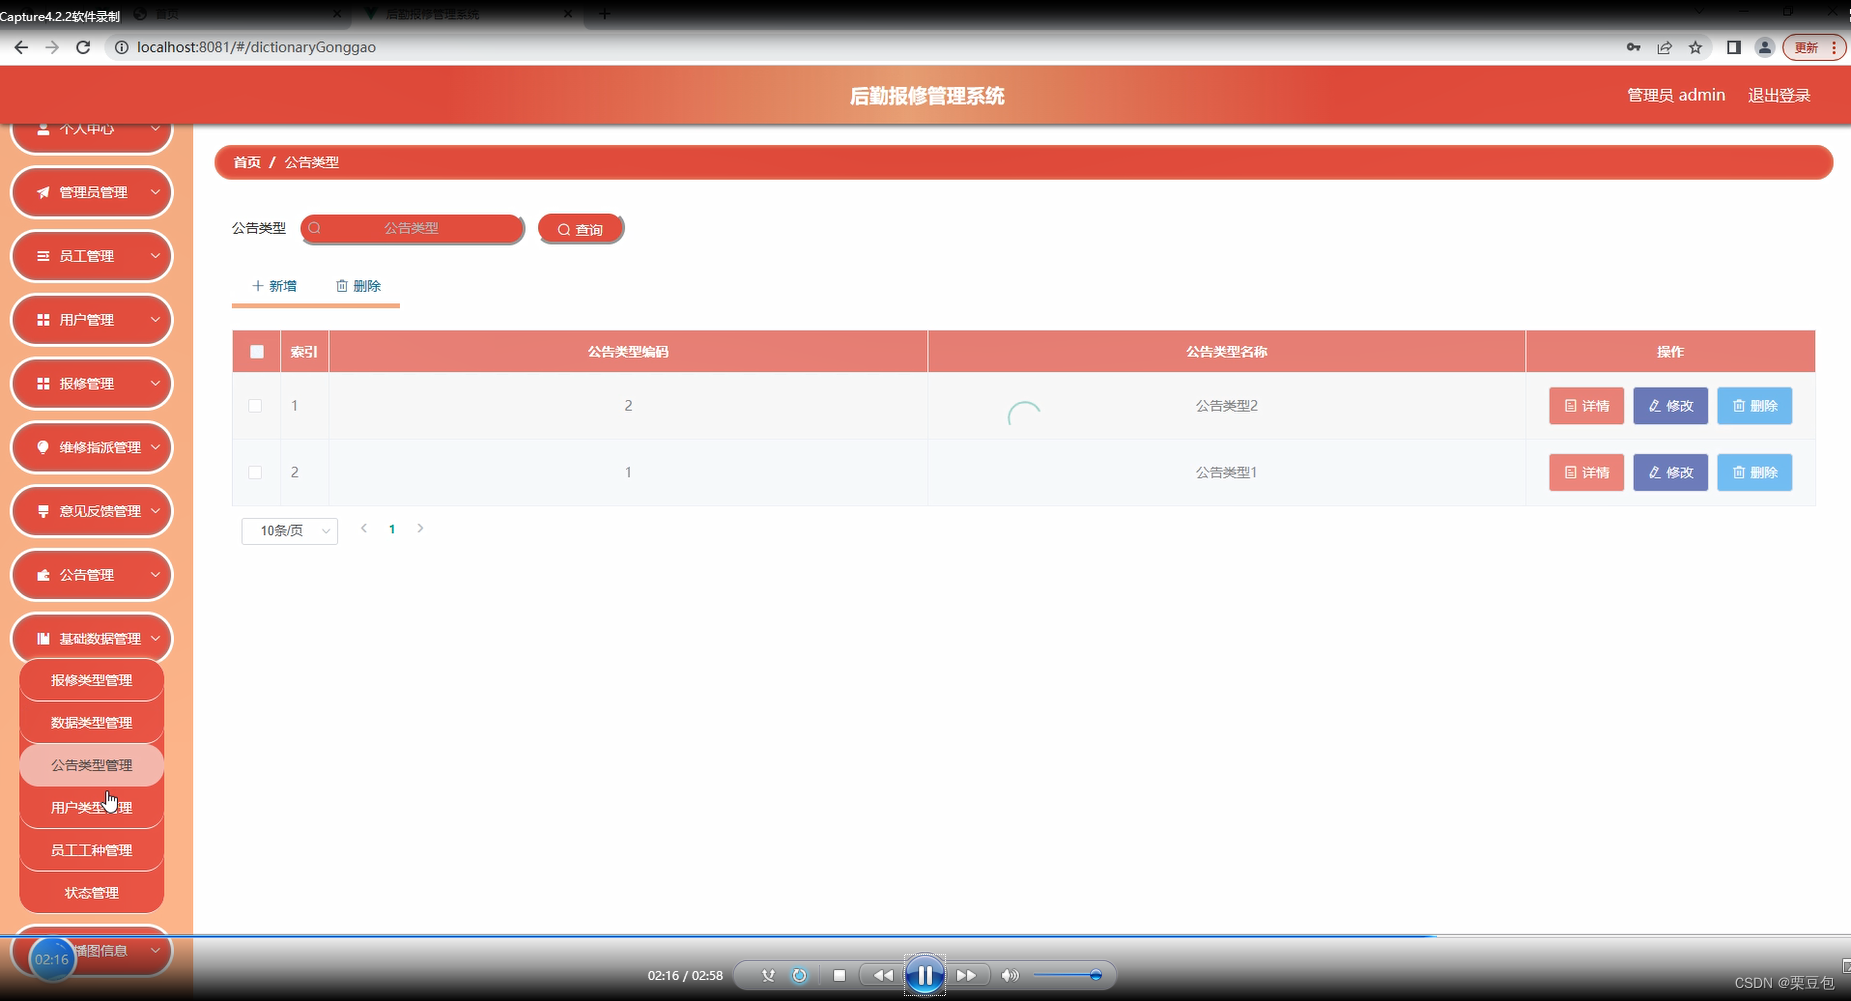Viewport: 1851px width, 1001px height.
Task: Expand the 公告管理 sidebar menu
Action: coord(92,575)
